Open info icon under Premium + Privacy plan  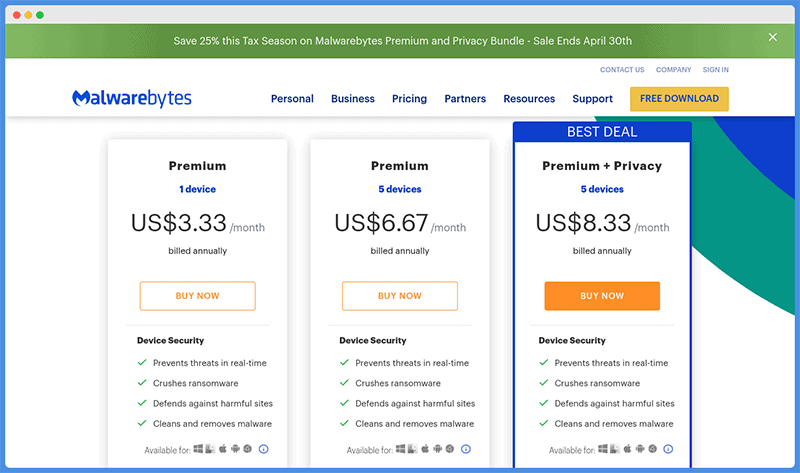click(668, 449)
